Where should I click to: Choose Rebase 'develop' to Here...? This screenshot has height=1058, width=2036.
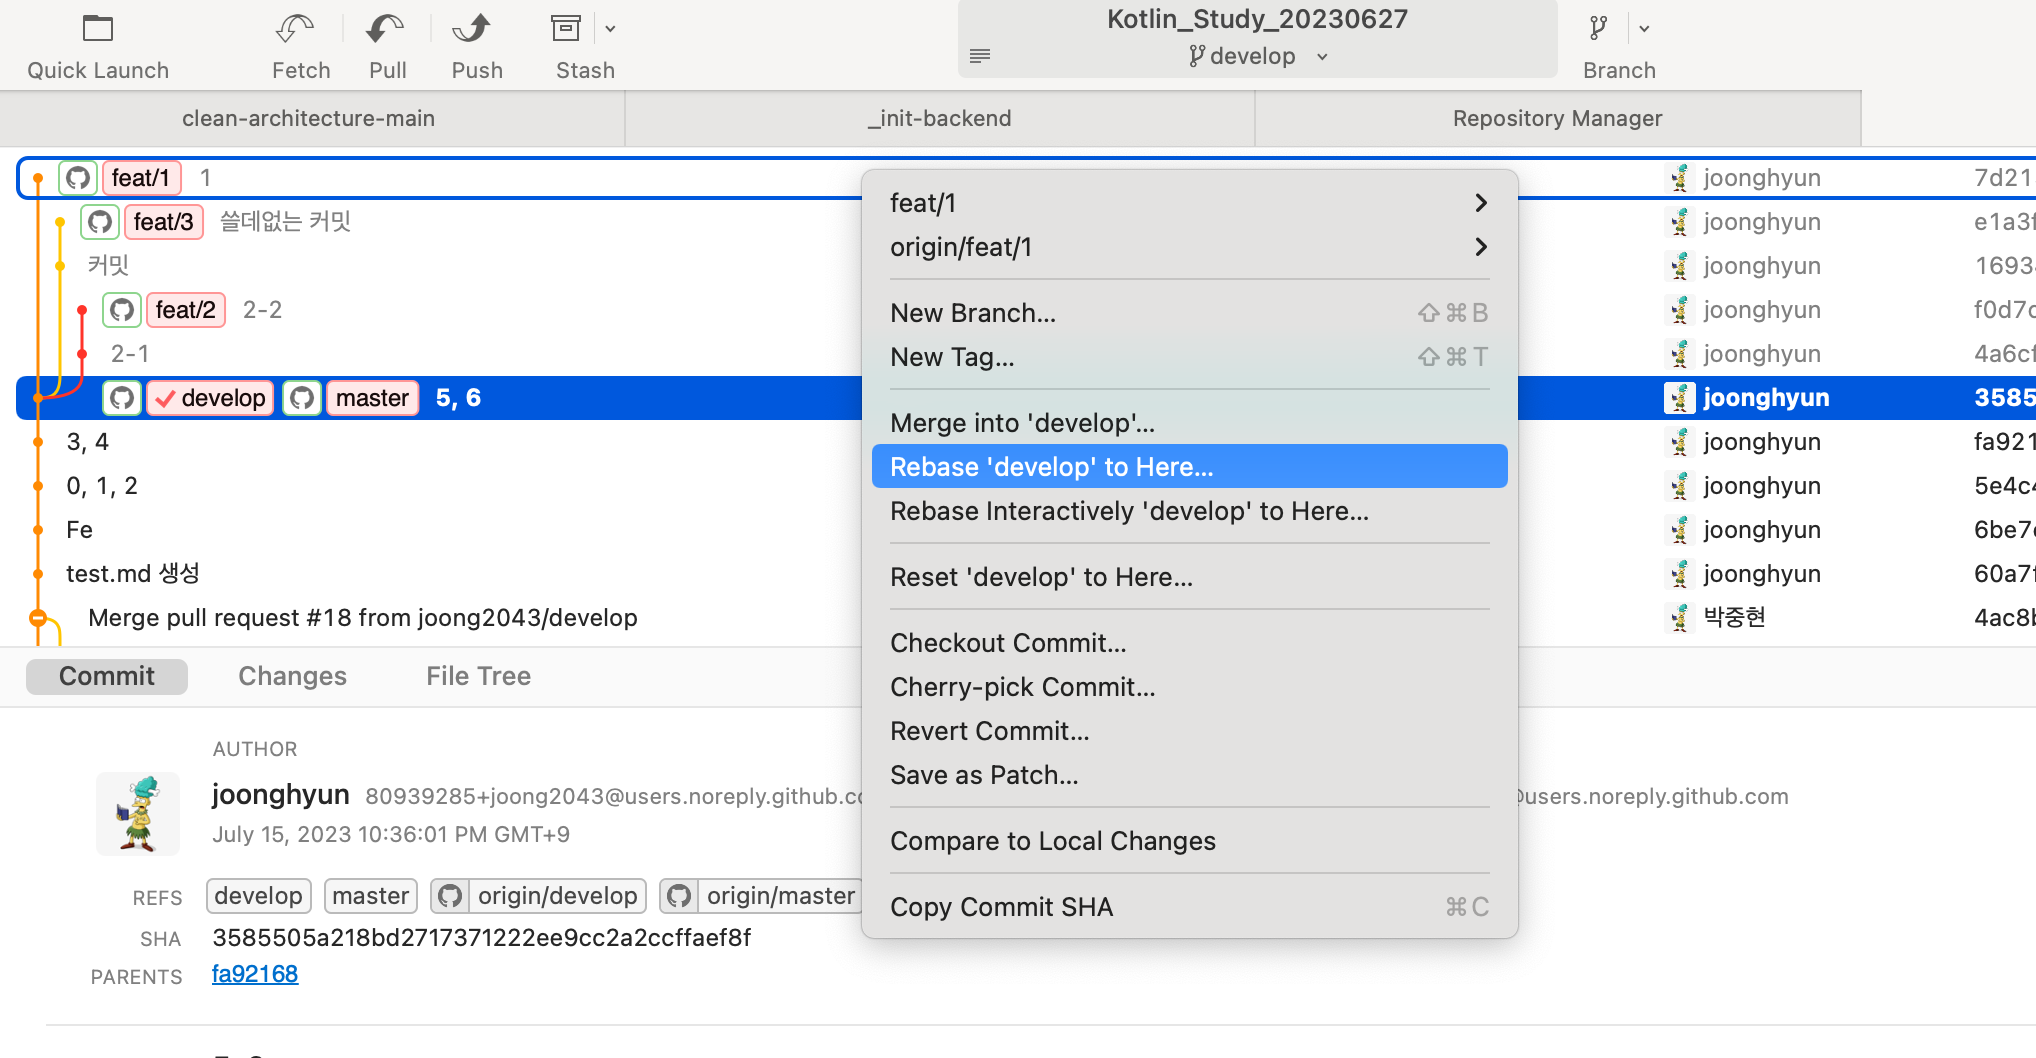[x=1189, y=467]
